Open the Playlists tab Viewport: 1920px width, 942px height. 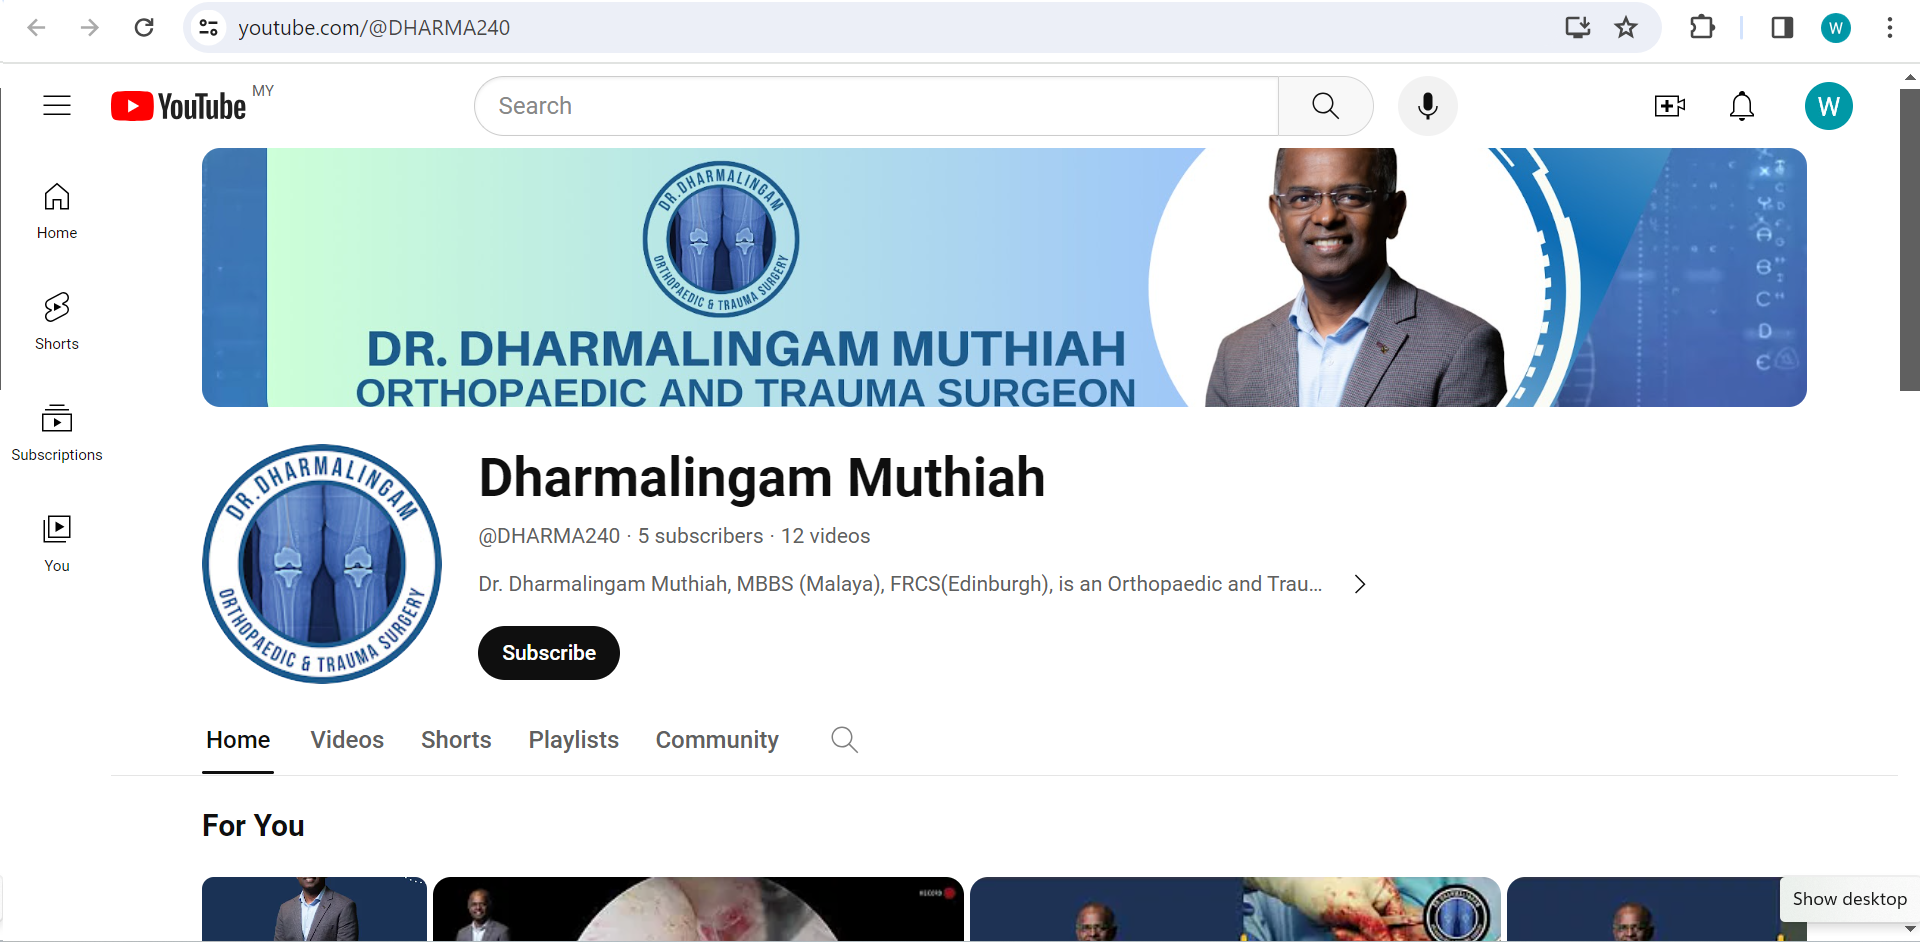(x=574, y=740)
